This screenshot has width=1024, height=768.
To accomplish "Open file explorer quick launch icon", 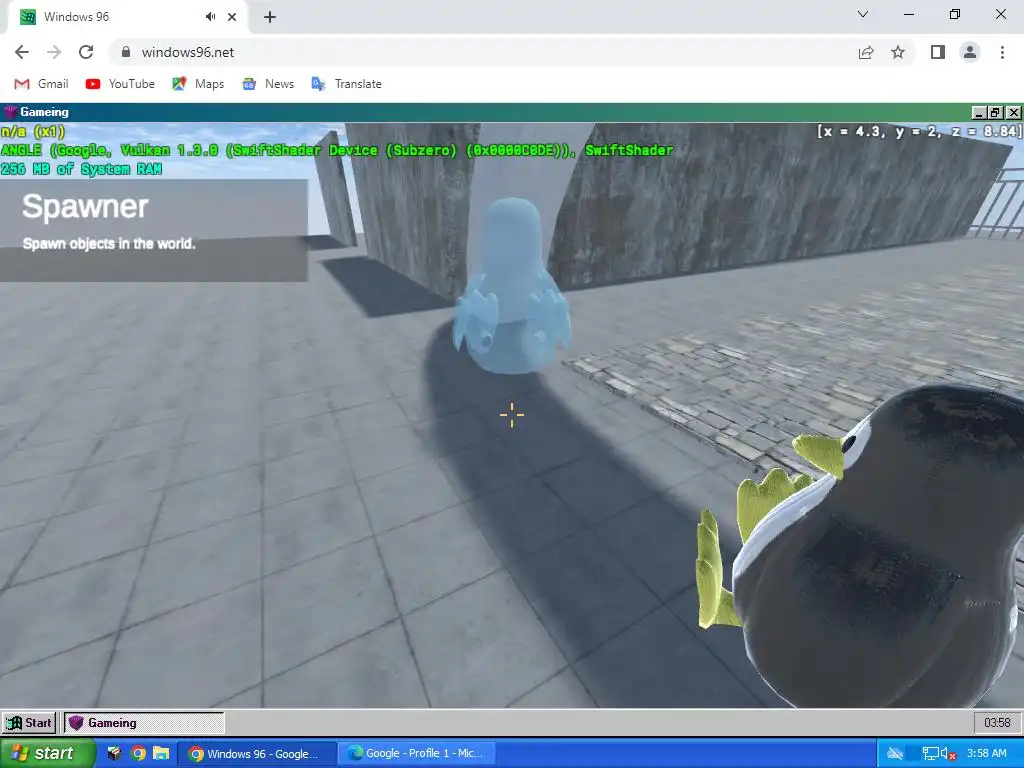I will tap(161, 754).
